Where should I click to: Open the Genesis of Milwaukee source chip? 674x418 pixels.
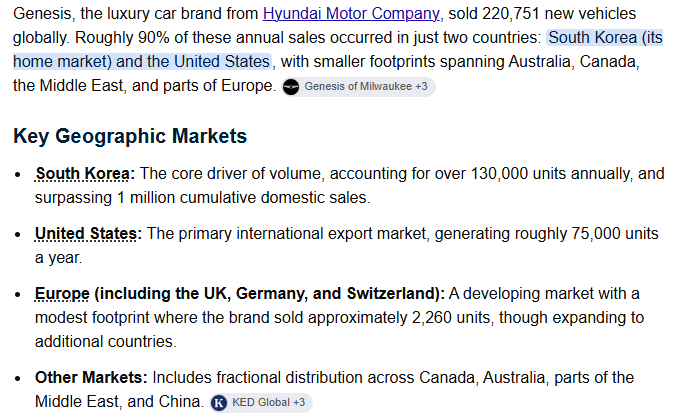pos(359,87)
